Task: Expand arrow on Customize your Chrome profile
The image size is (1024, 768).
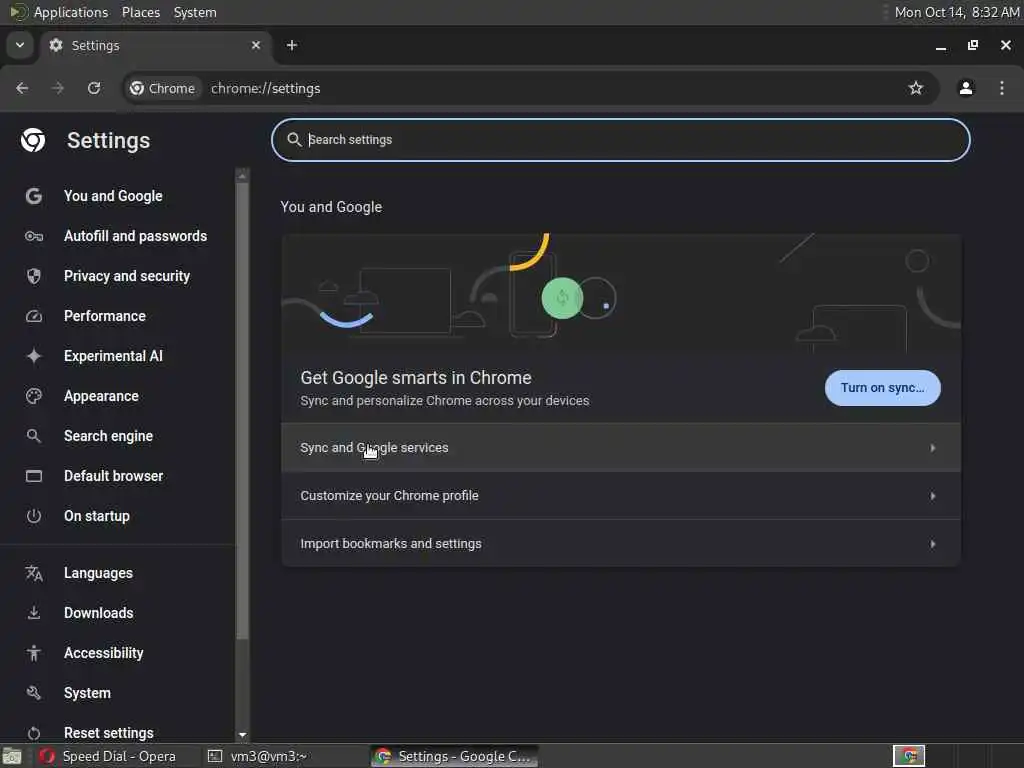Action: 933,496
